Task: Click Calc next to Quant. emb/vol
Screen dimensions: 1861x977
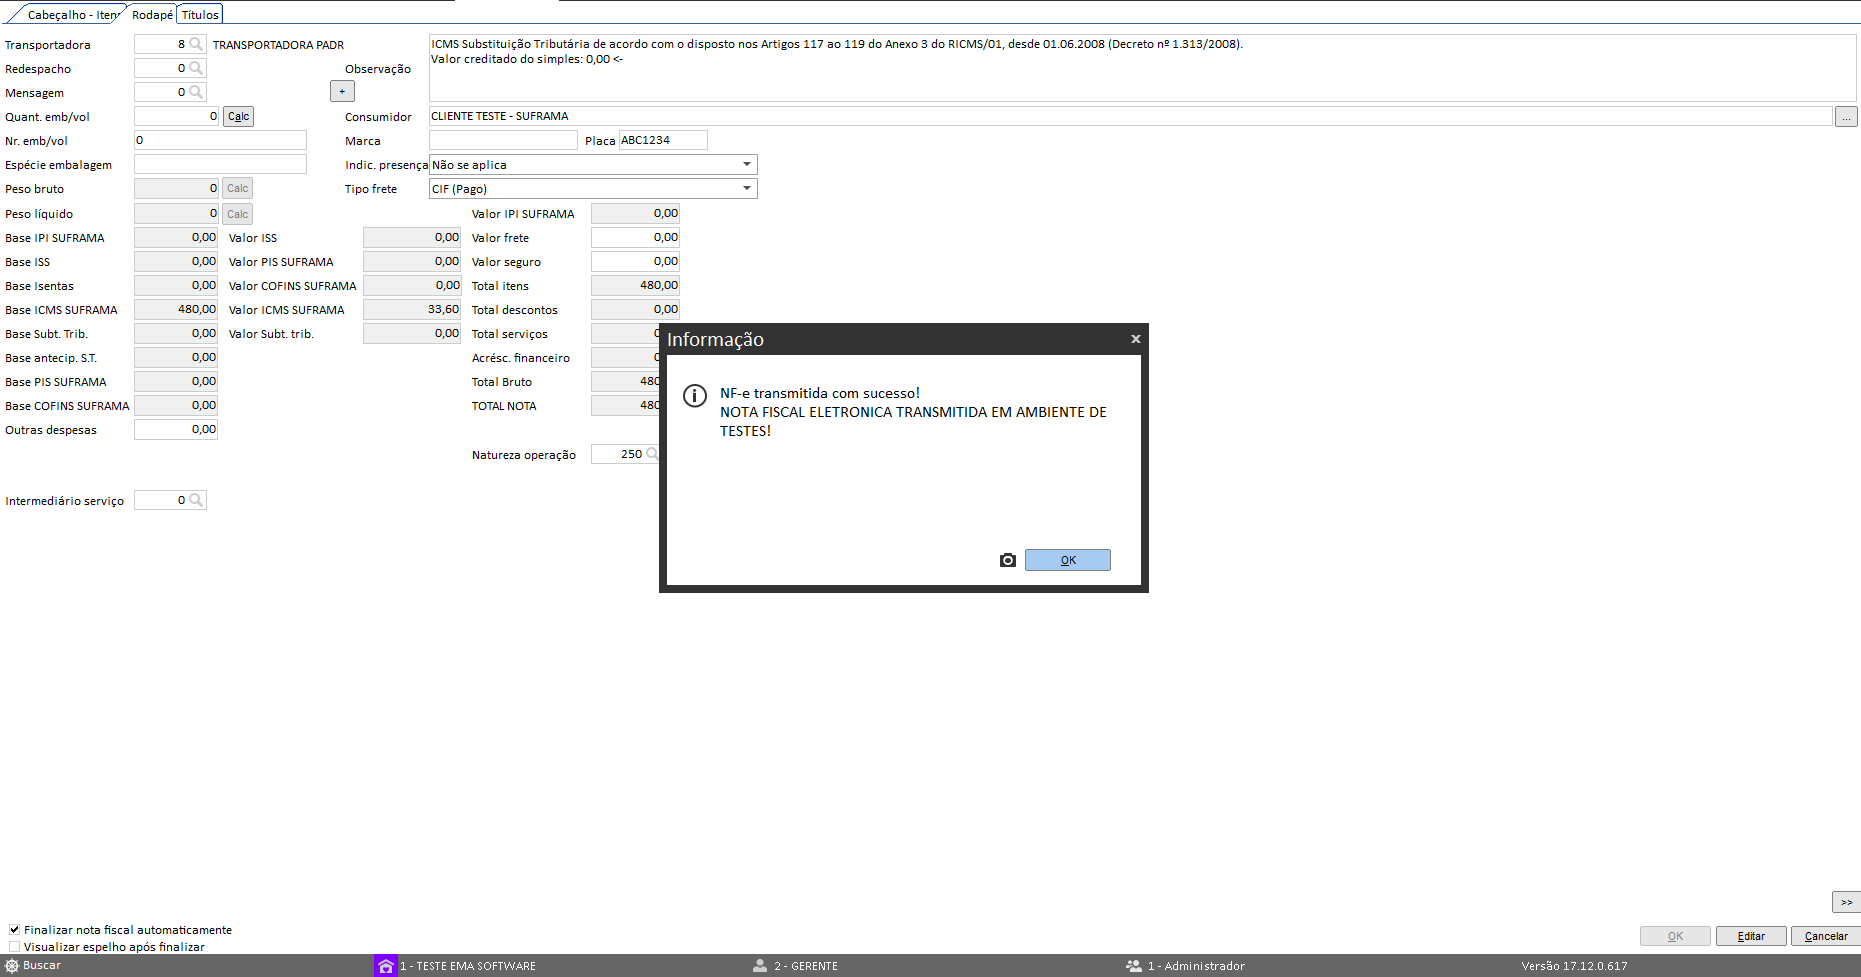Action: 238,117
